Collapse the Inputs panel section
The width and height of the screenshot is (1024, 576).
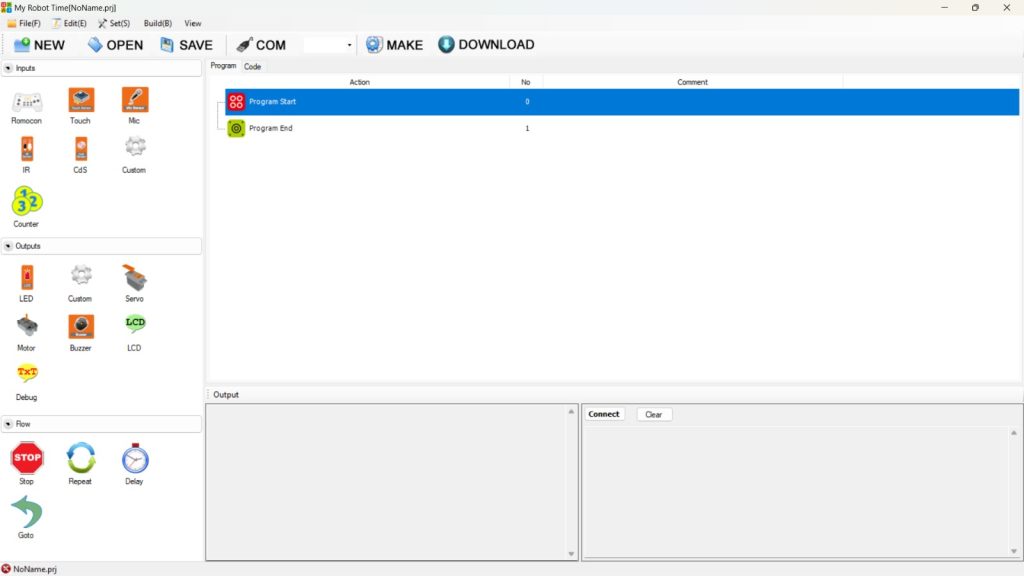[9, 68]
